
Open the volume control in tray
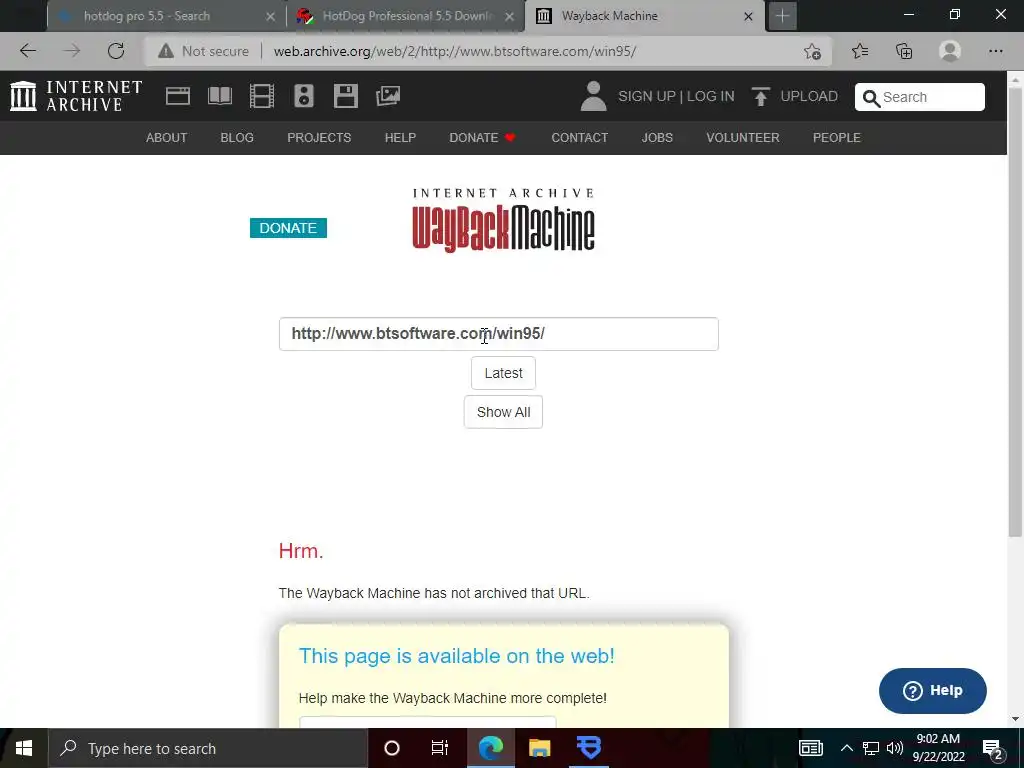coord(895,748)
